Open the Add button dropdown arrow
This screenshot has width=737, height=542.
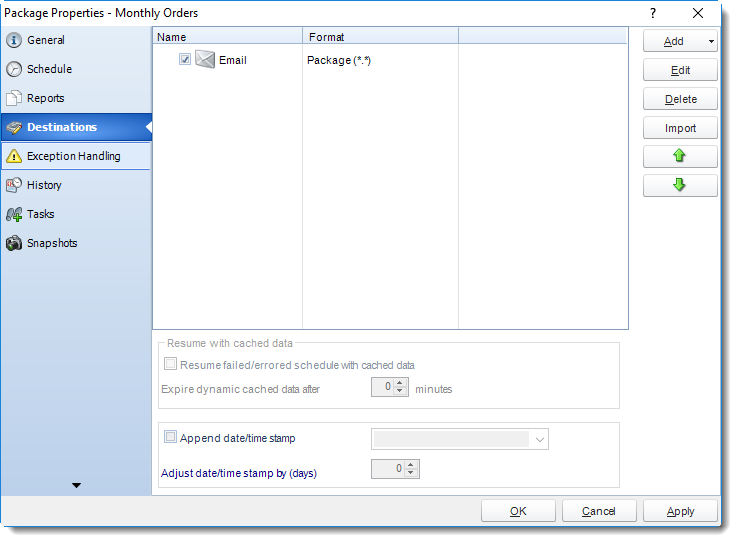coord(711,41)
